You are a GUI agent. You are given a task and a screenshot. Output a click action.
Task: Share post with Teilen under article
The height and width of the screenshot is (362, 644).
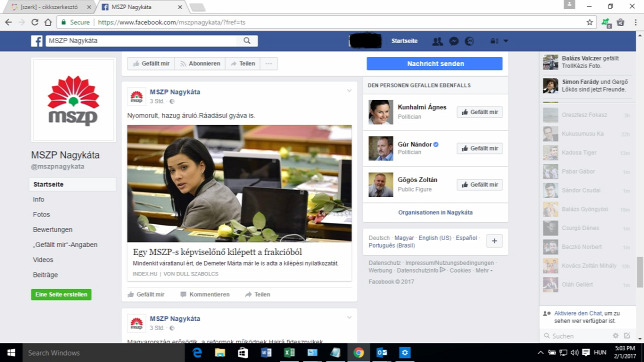click(258, 295)
